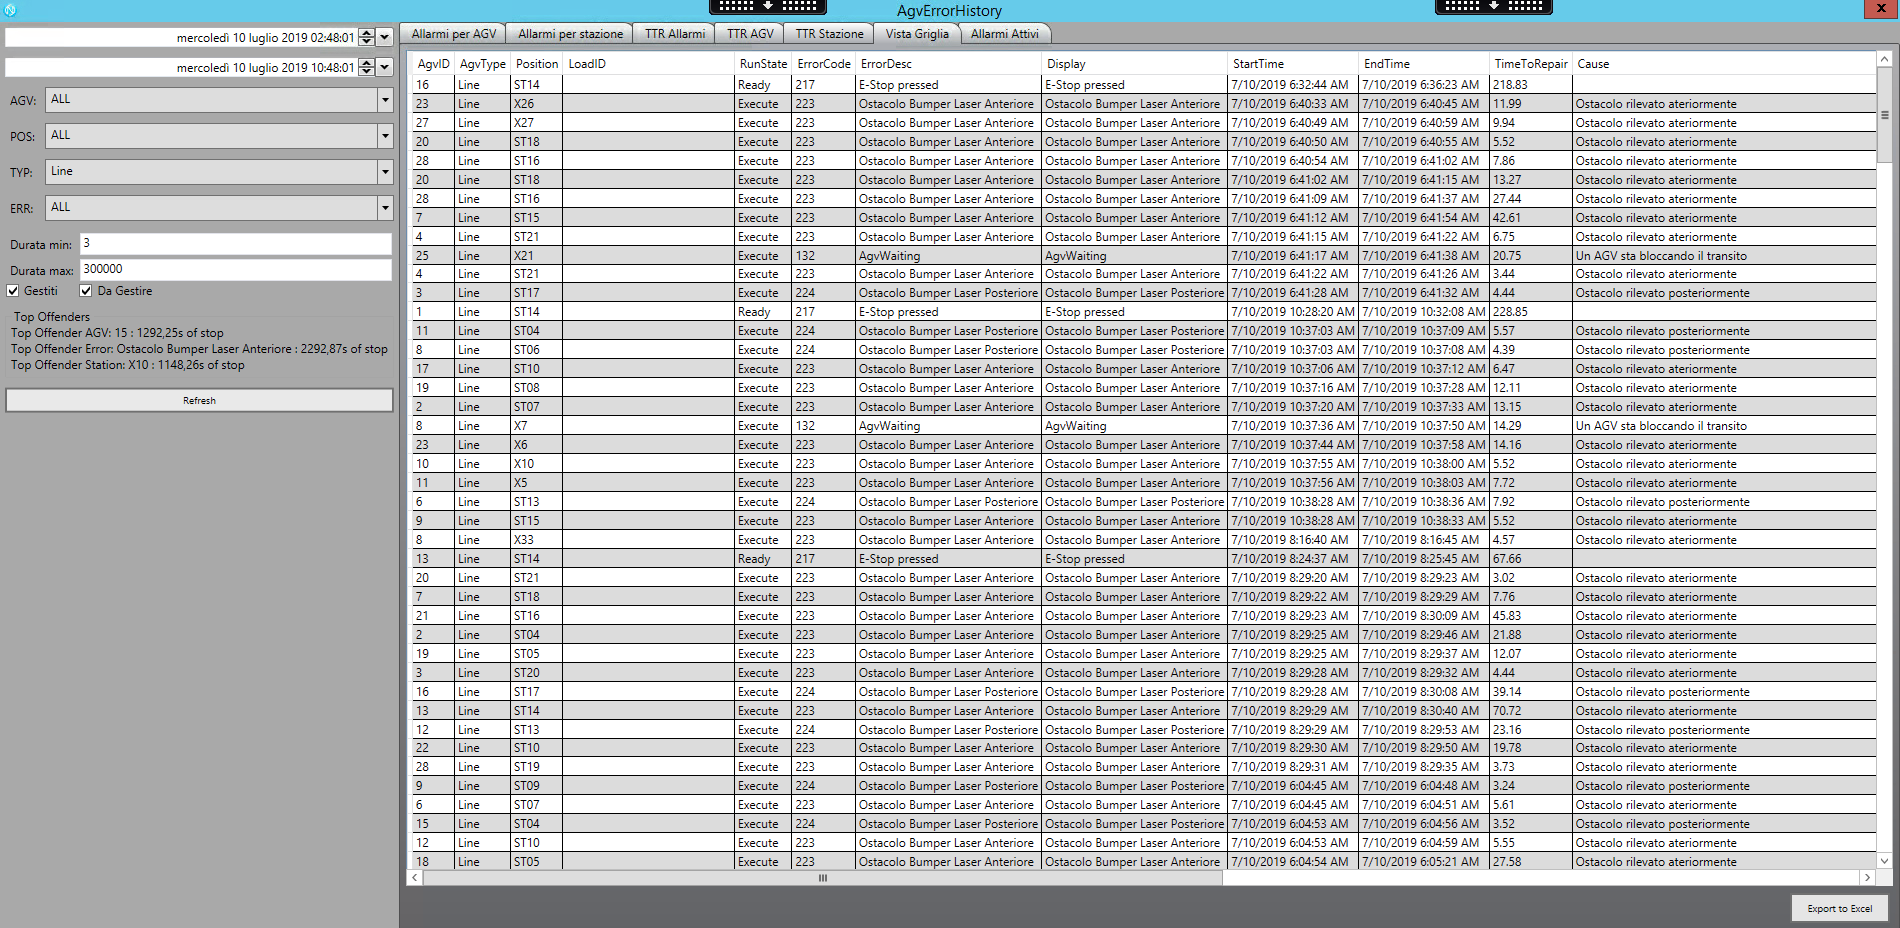This screenshot has width=1900, height=928.
Task: Click the right dotted drop-down handle at top
Action: (x=1494, y=7)
